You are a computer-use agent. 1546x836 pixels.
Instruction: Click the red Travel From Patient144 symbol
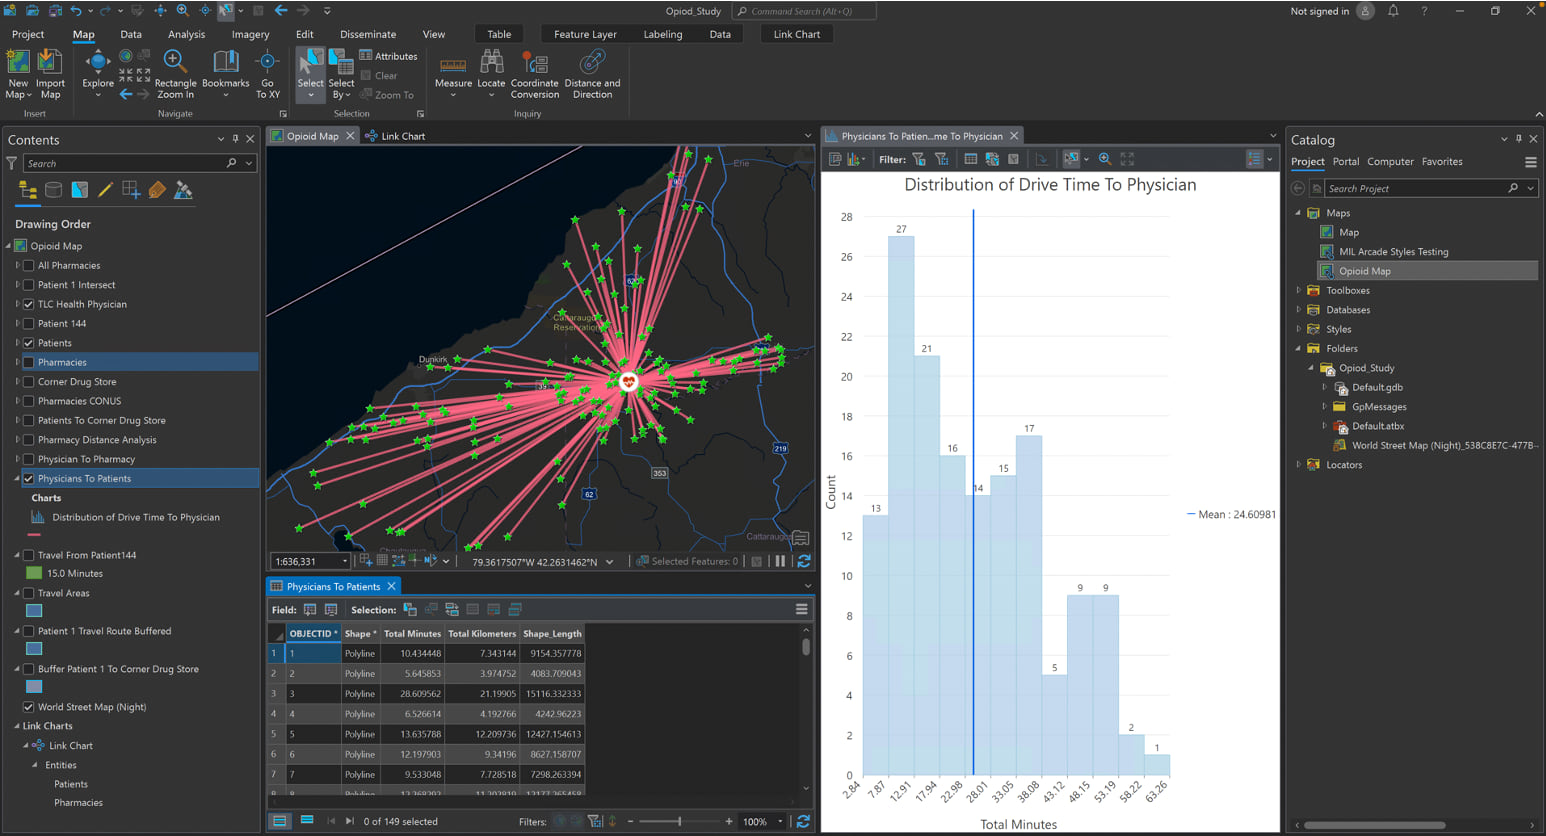pyautogui.click(x=34, y=535)
